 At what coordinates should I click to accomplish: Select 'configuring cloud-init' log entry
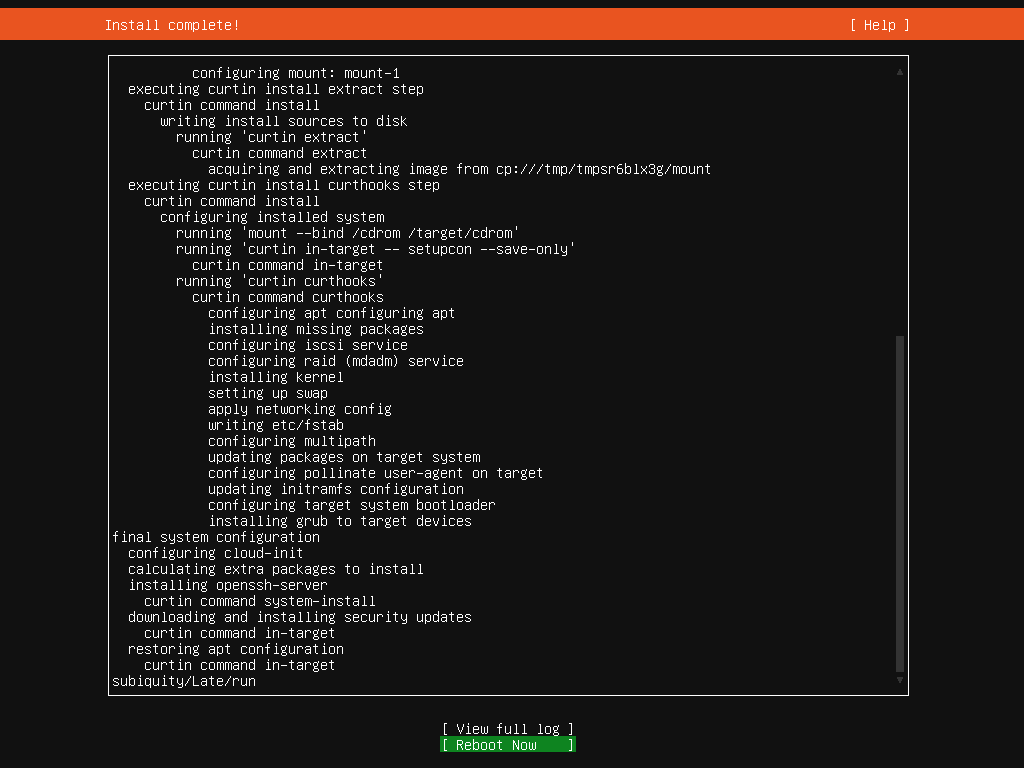(216, 553)
